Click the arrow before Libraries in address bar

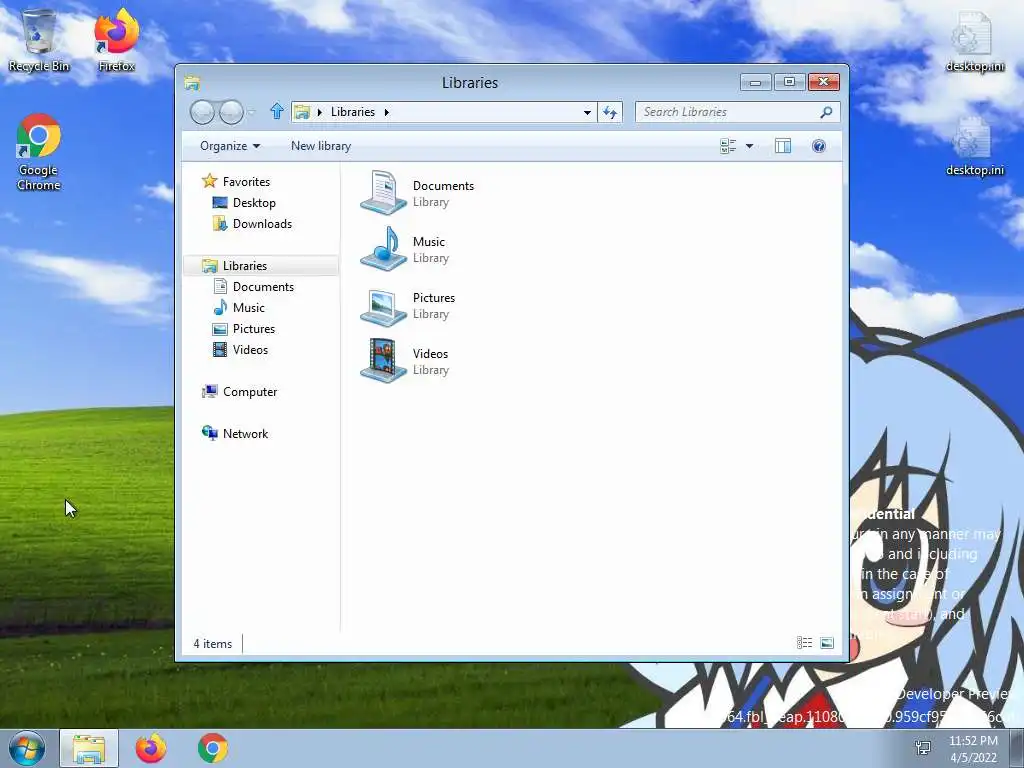tap(319, 112)
